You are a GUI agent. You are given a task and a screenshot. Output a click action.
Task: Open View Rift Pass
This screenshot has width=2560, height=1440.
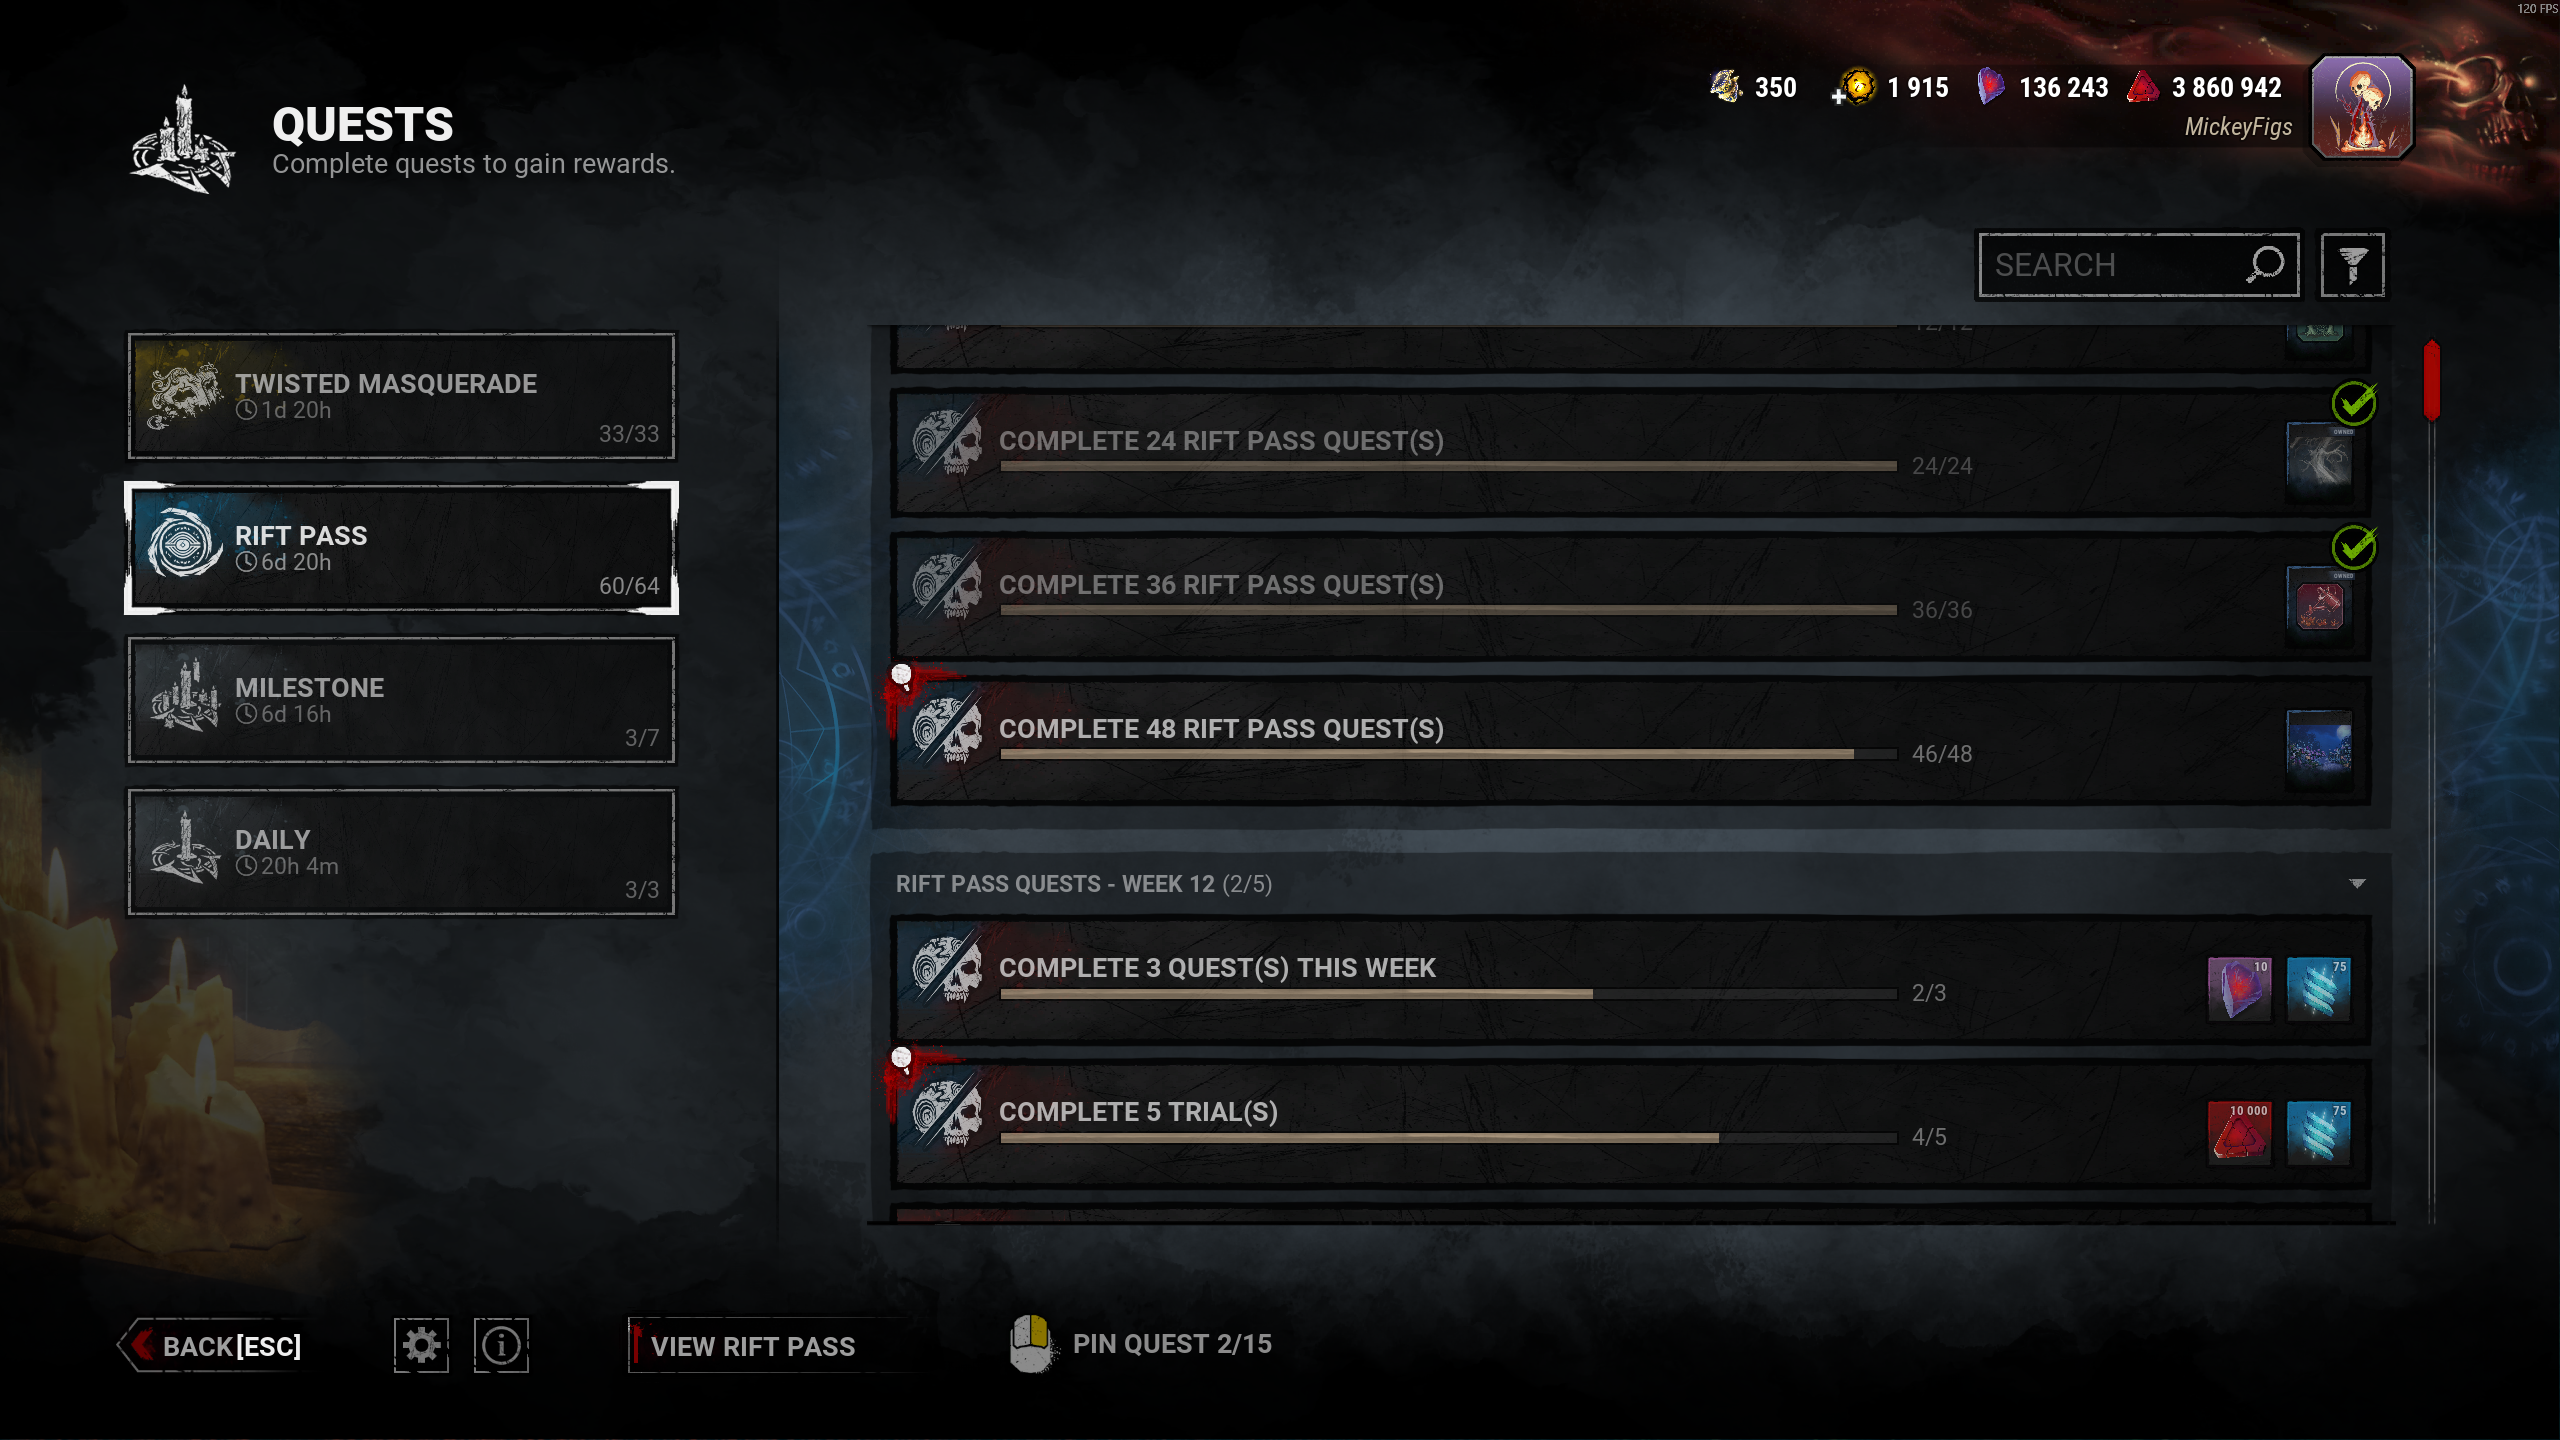(x=752, y=1346)
